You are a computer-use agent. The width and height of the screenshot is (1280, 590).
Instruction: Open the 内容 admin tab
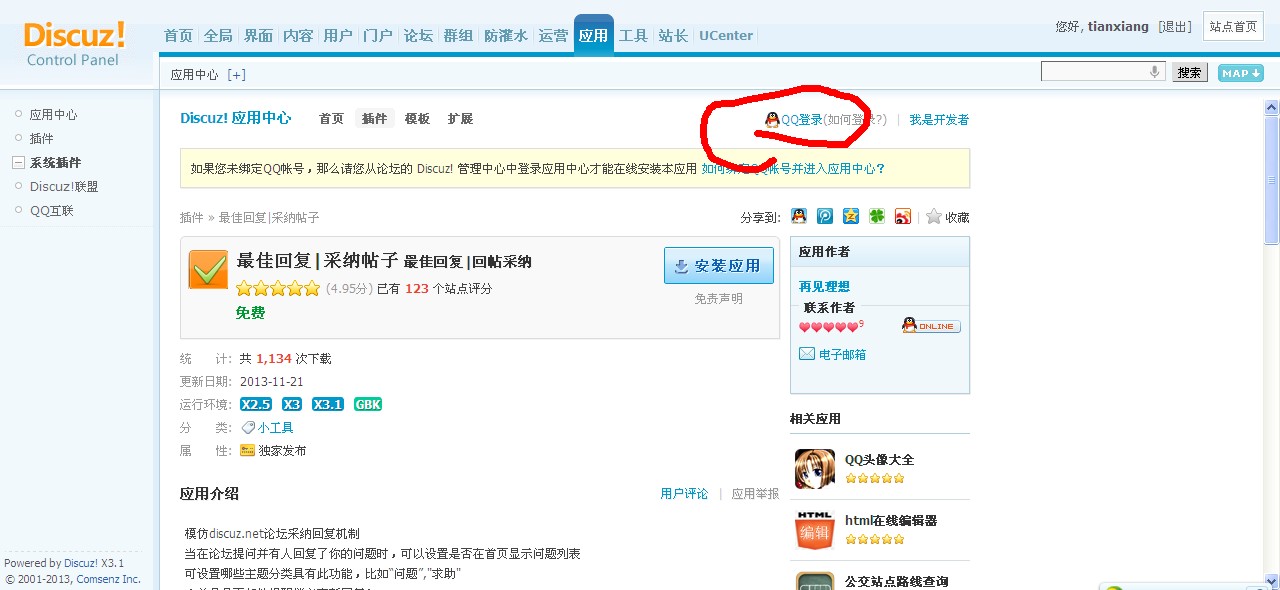(x=298, y=35)
